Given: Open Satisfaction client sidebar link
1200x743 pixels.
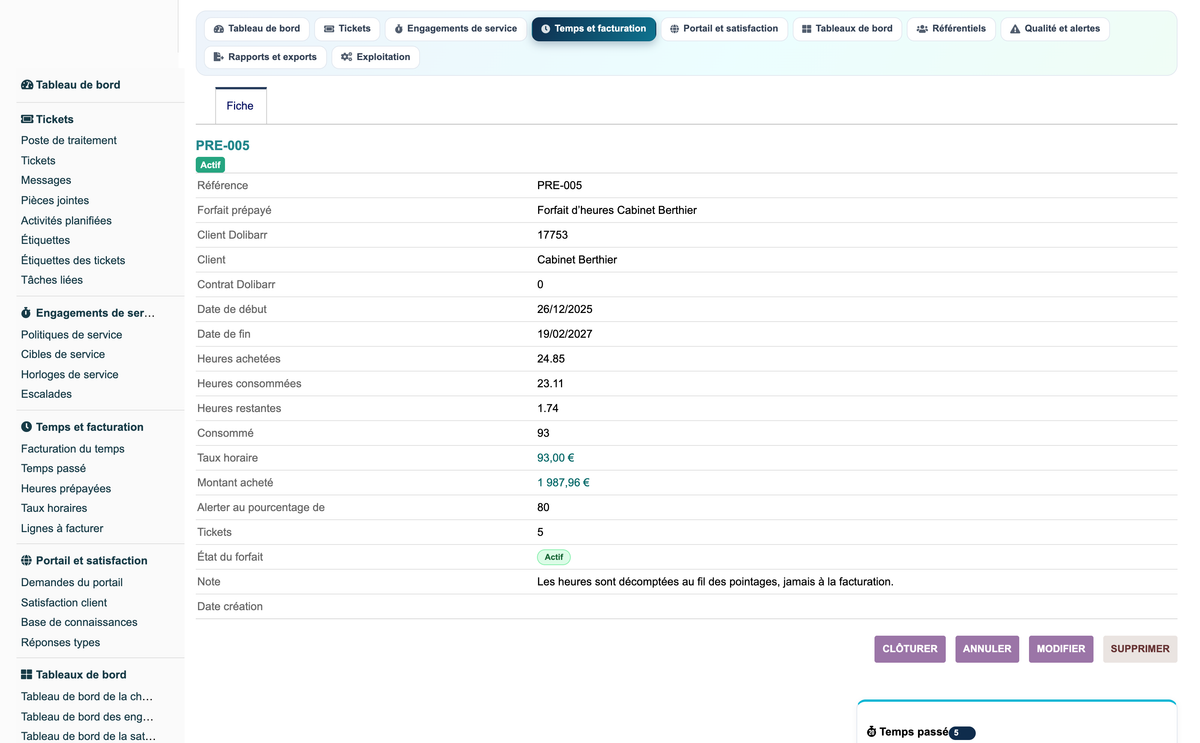Looking at the screenshot, I should coord(64,603).
